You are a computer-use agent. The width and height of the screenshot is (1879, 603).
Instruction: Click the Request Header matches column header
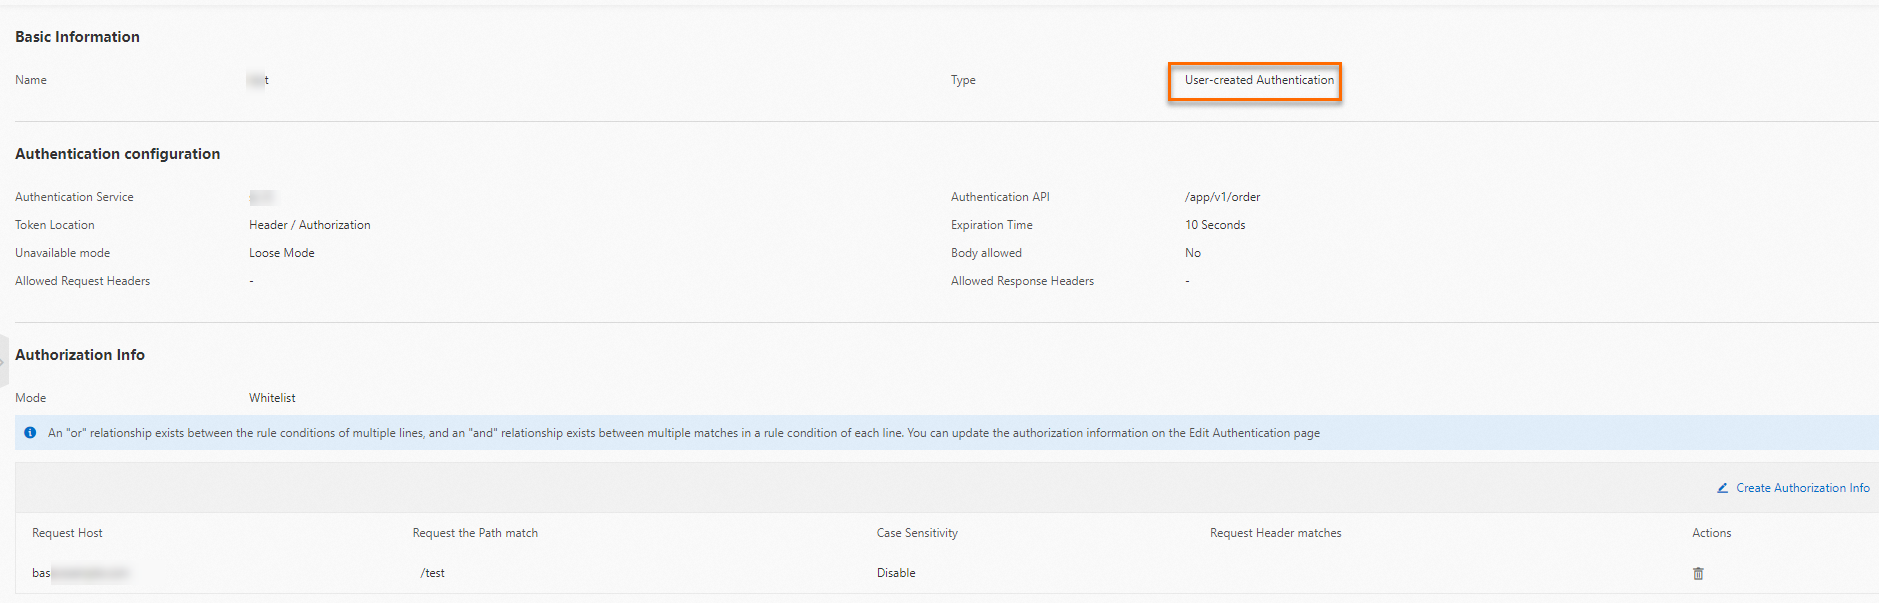(1275, 533)
